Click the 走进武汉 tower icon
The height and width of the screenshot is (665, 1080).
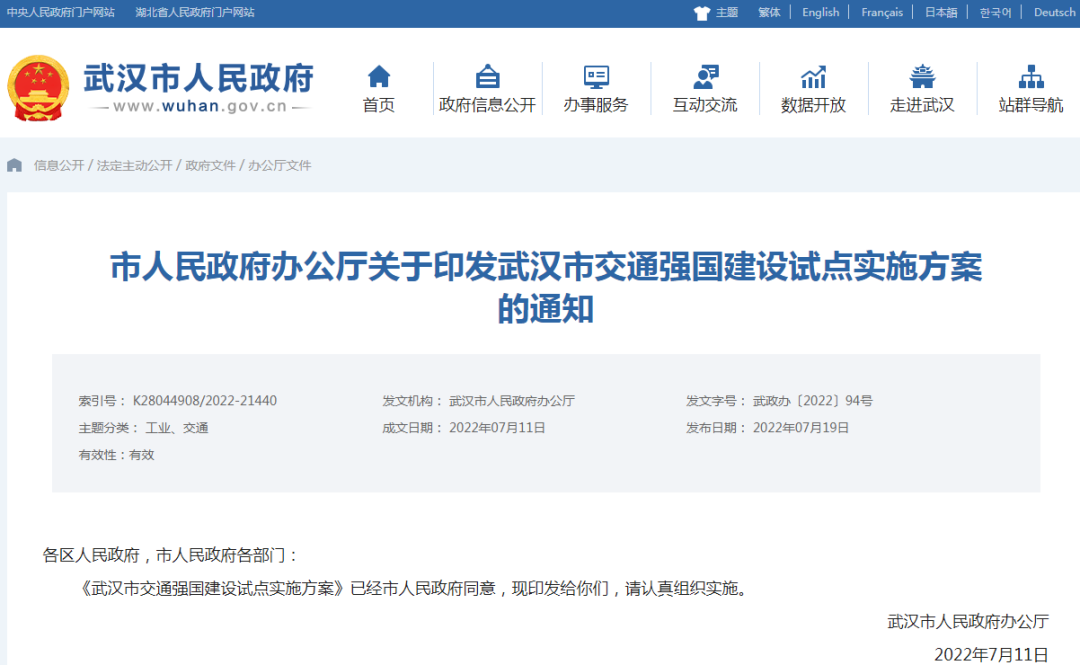pyautogui.click(x=922, y=77)
